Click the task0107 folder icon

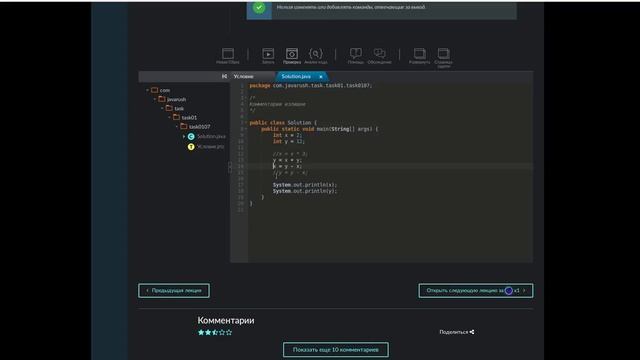click(x=184, y=127)
